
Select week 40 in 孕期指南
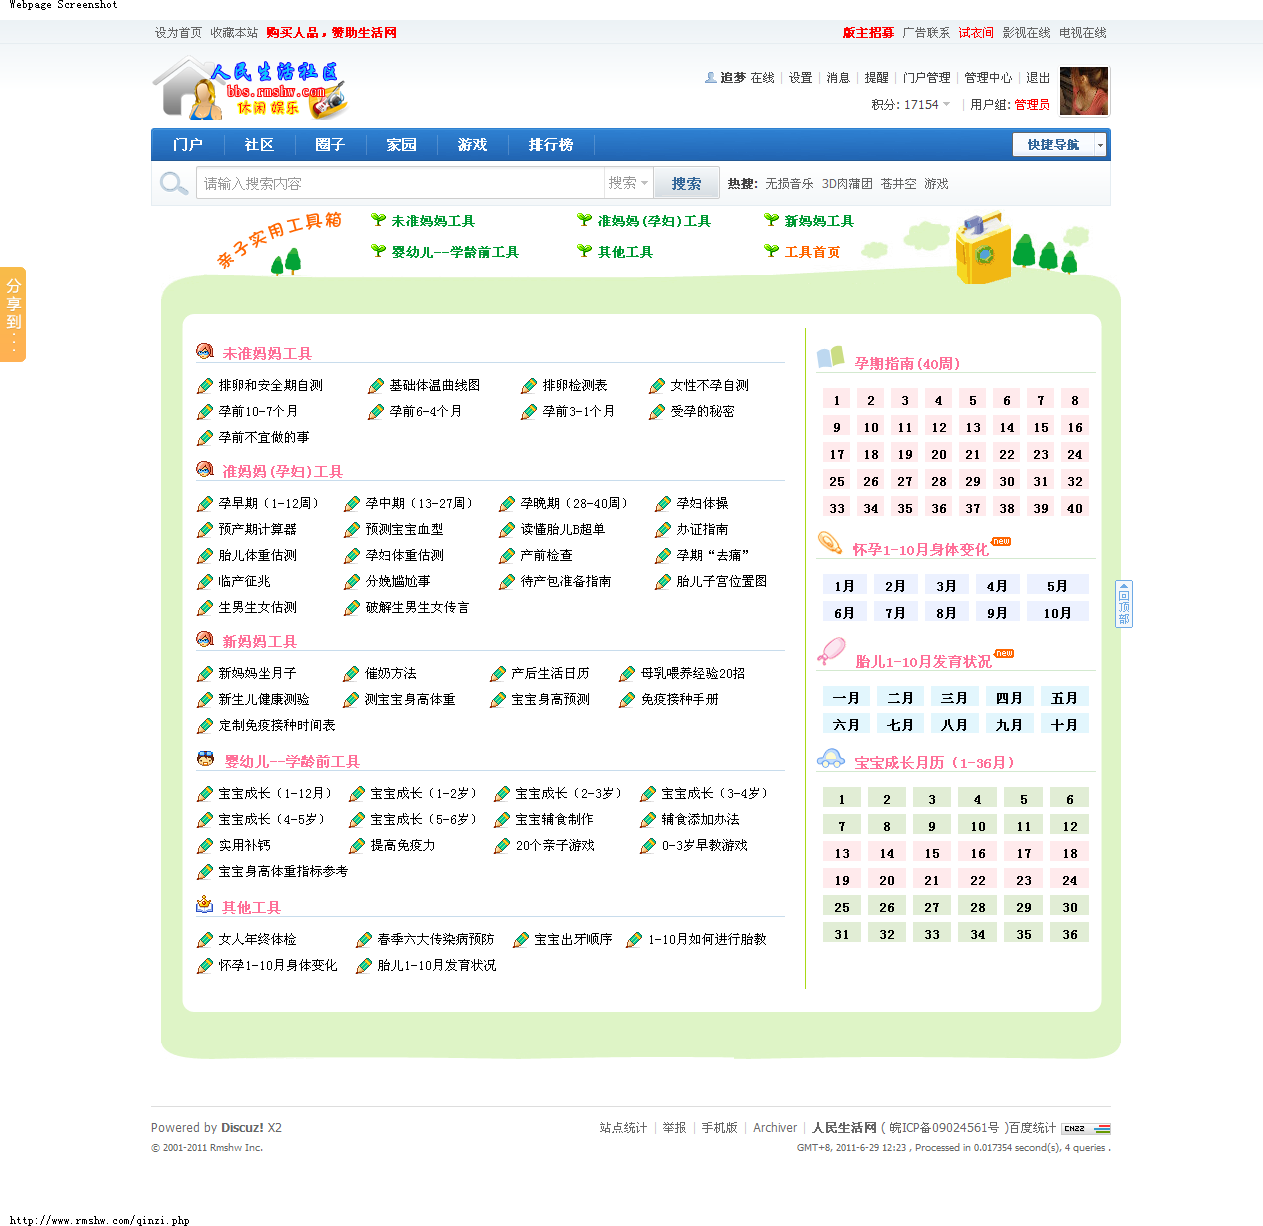(x=1075, y=508)
